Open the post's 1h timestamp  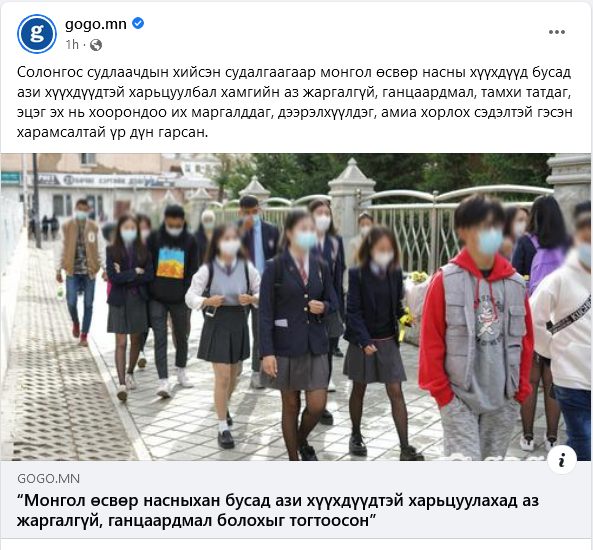coord(72,45)
